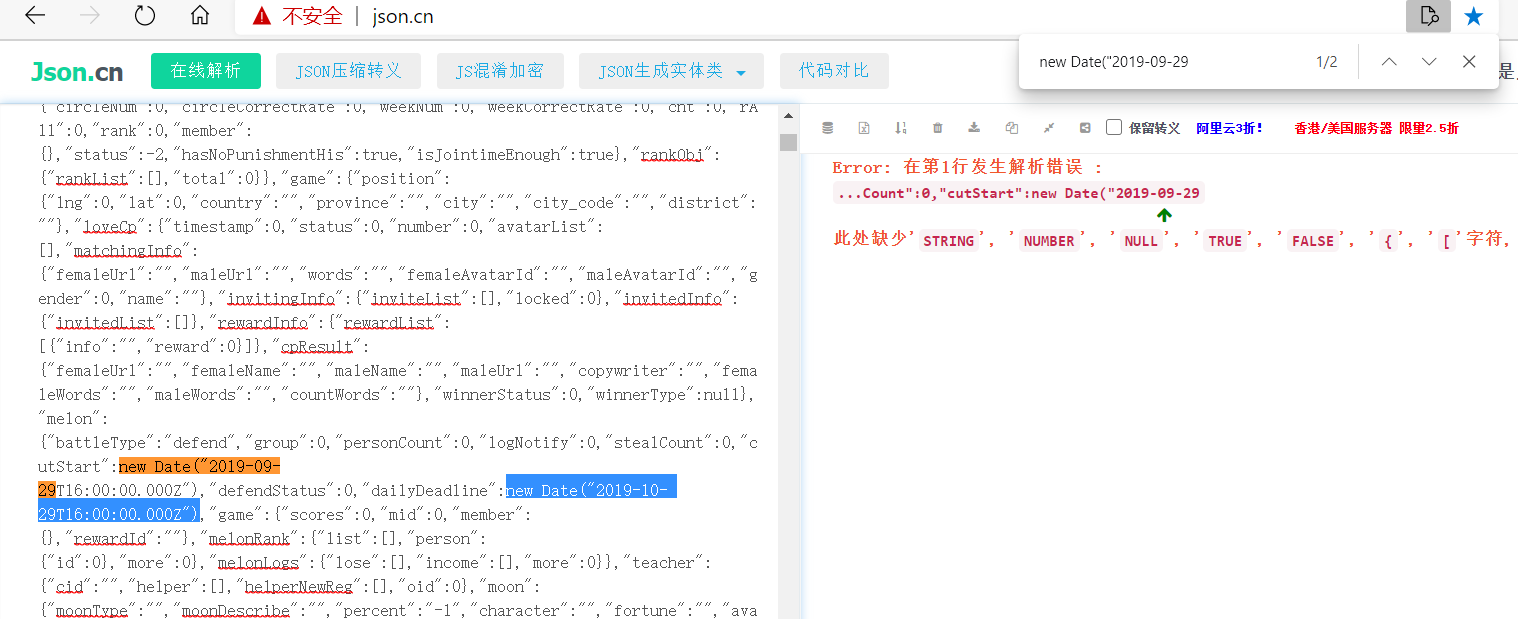
Task: Click the Excel export file icon
Action: coord(864,128)
